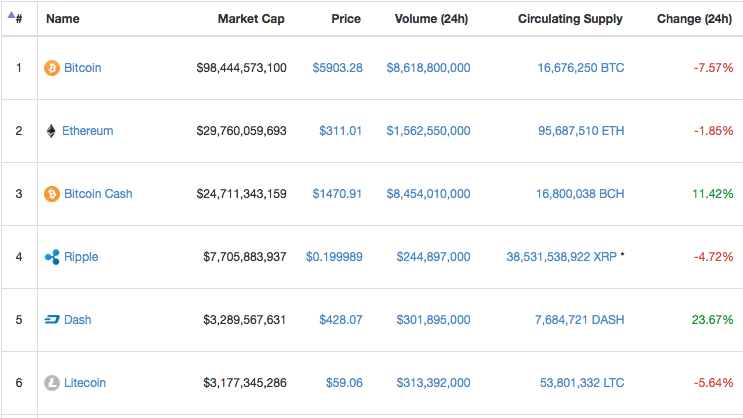Click supply 16,800,038 BCH

[580, 194]
